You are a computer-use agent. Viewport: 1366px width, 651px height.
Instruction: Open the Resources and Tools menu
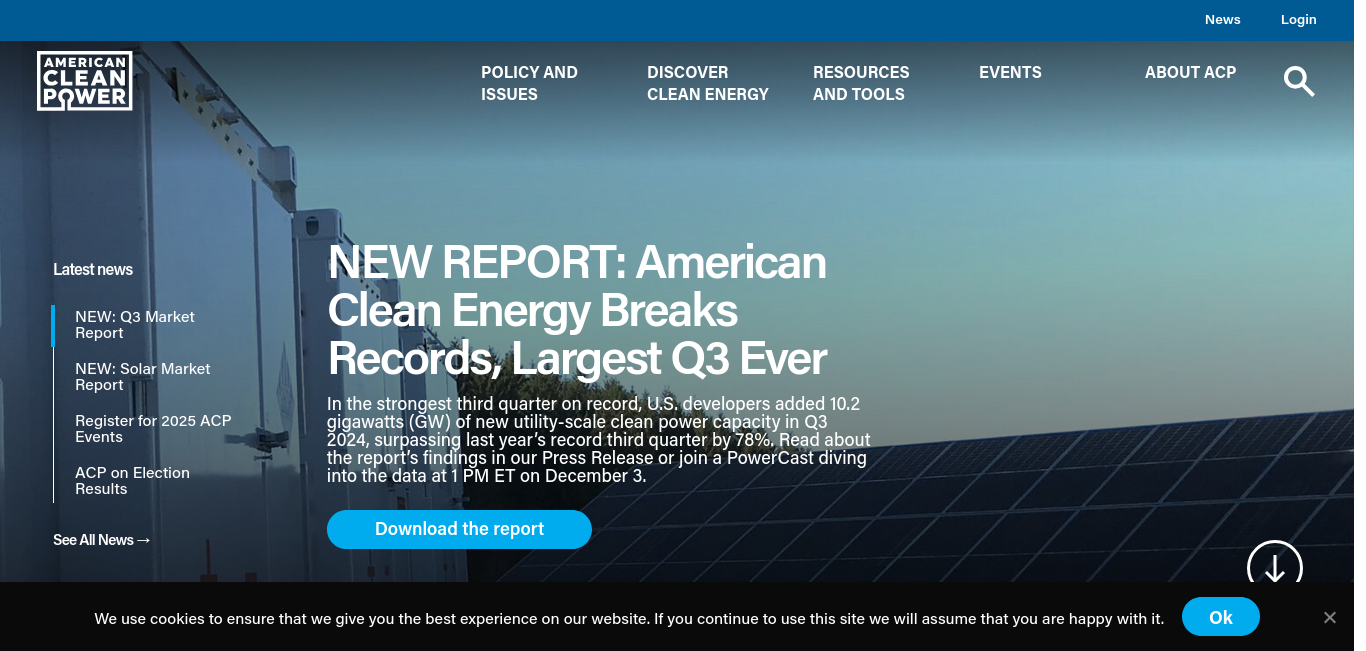[861, 83]
